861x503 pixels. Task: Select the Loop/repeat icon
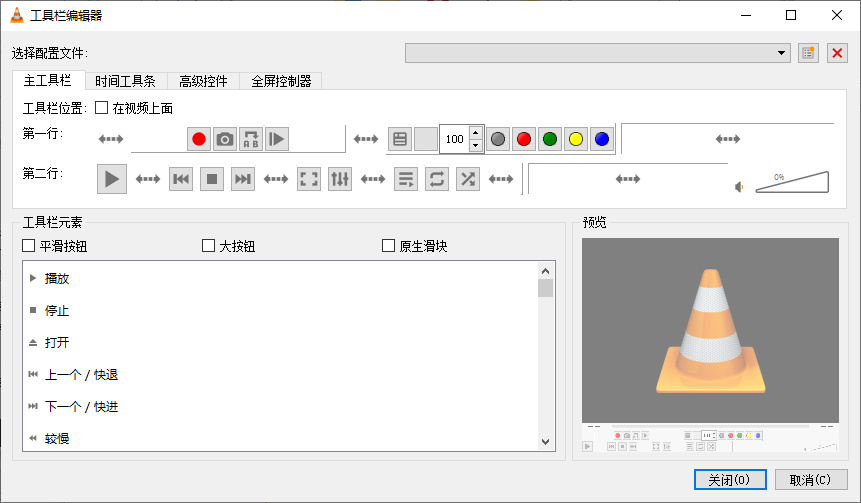pyautogui.click(x=437, y=179)
